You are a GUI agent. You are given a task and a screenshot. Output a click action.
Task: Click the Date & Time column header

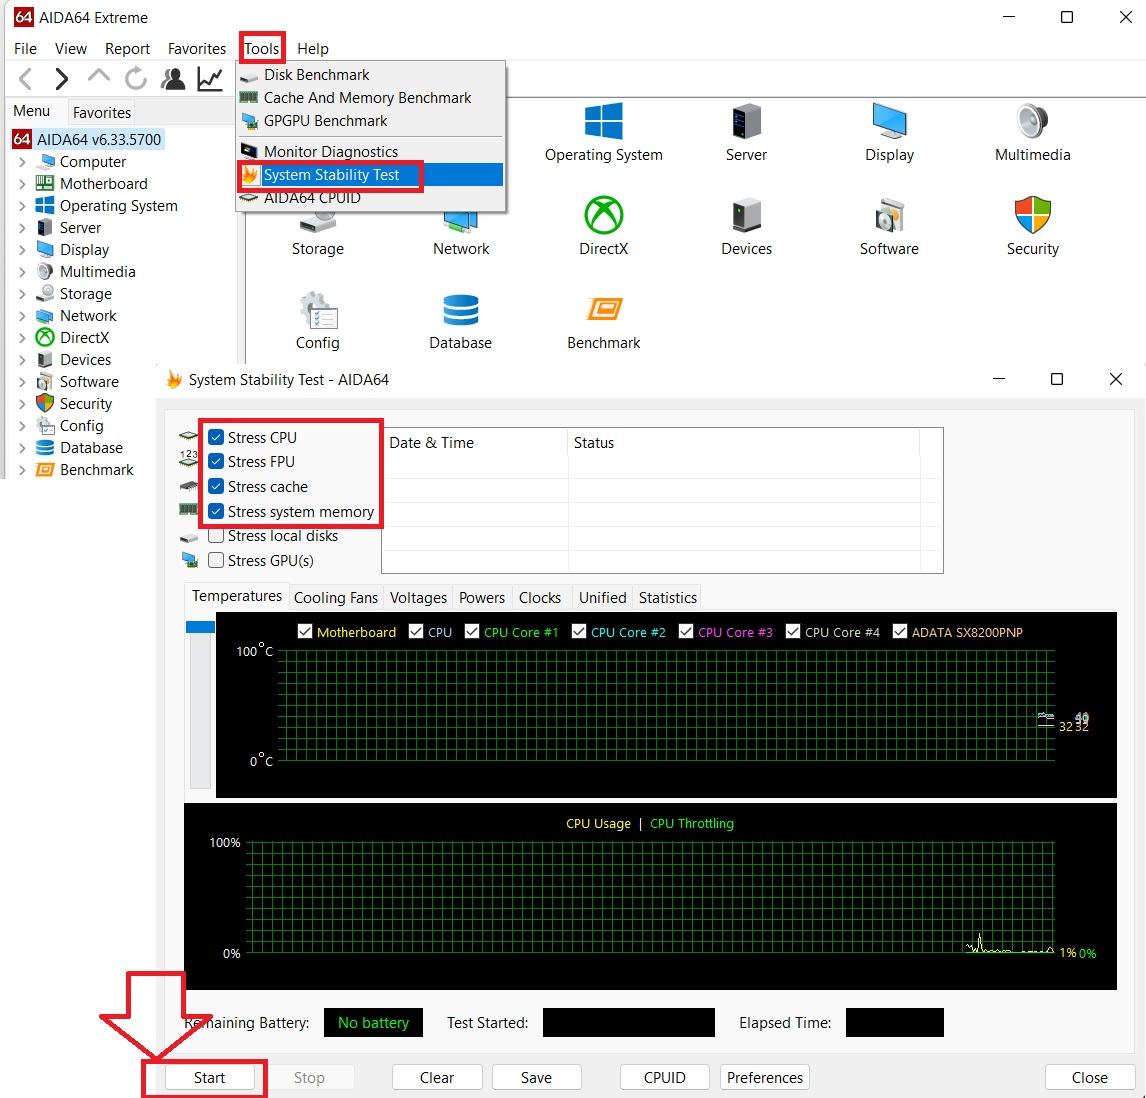474,442
